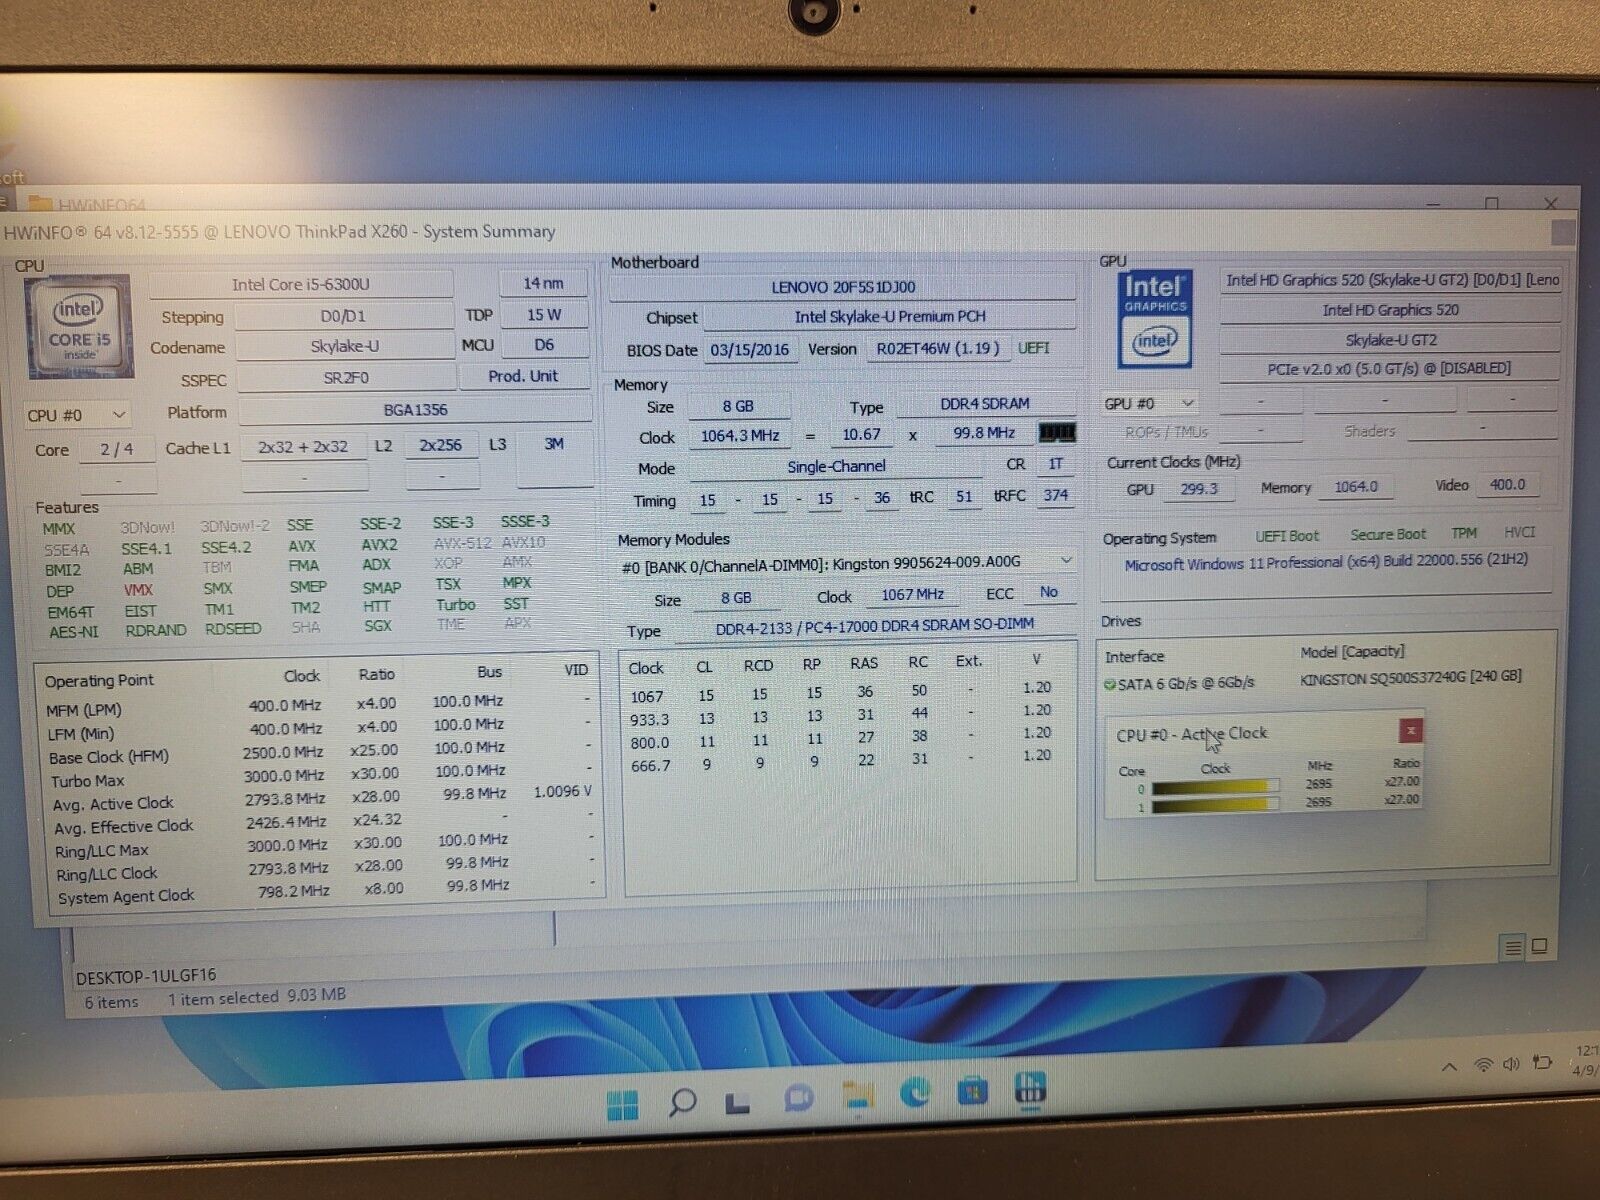This screenshot has width=1600, height=1200.
Task: Show hidden system tray icons
Action: 1448,1068
